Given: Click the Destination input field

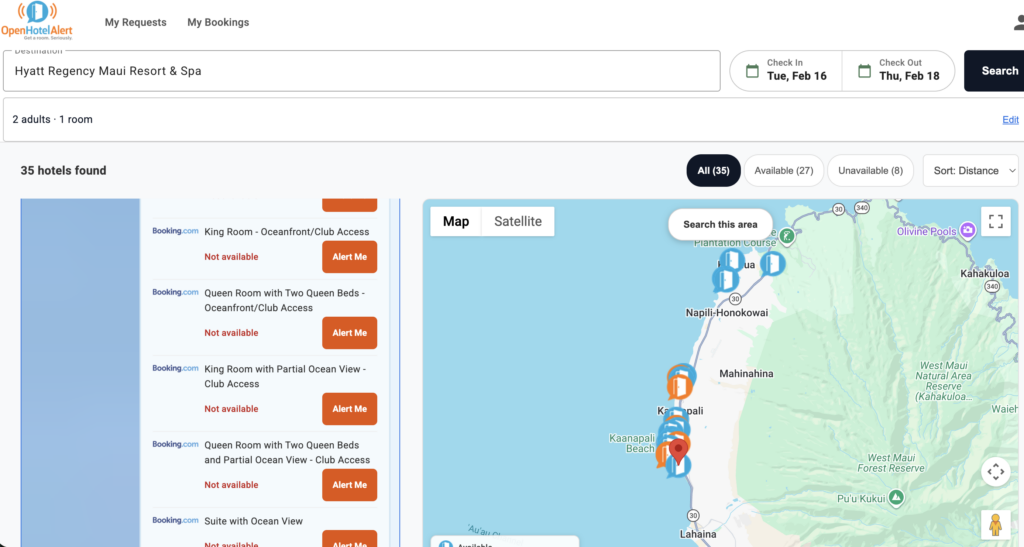Looking at the screenshot, I should tap(362, 70).
